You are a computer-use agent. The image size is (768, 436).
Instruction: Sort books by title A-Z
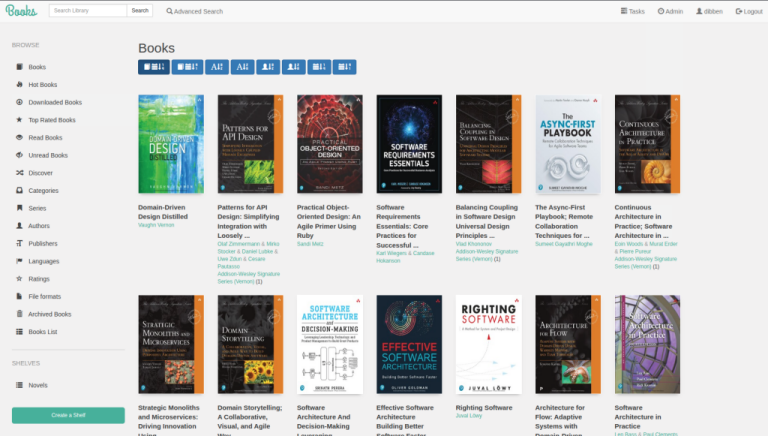point(216,67)
